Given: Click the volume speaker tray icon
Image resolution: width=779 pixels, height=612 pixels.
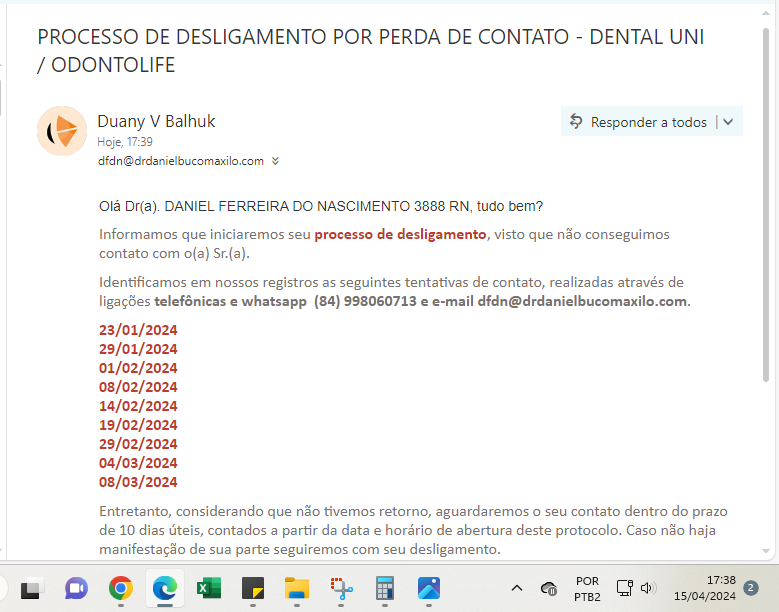Looking at the screenshot, I should pyautogui.click(x=648, y=588).
